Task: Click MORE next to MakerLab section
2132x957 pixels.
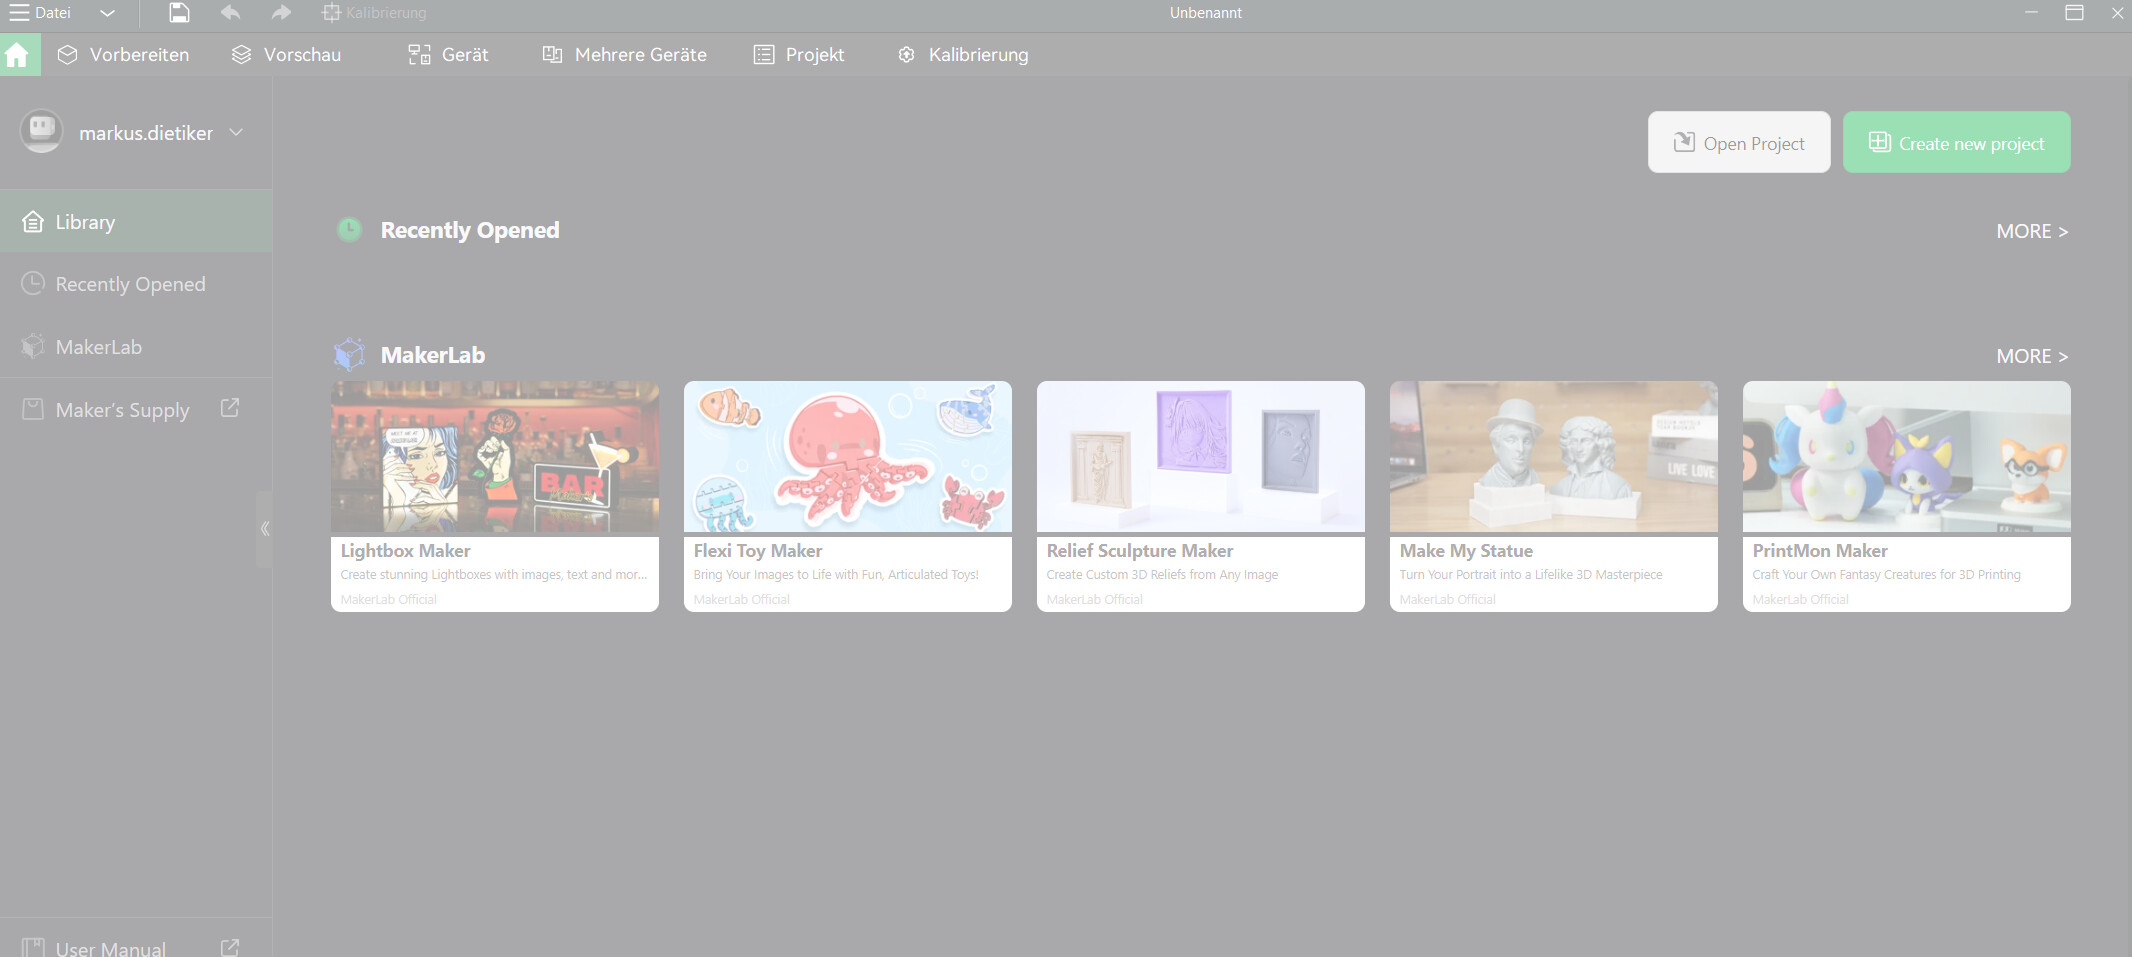Action: (x=2032, y=356)
